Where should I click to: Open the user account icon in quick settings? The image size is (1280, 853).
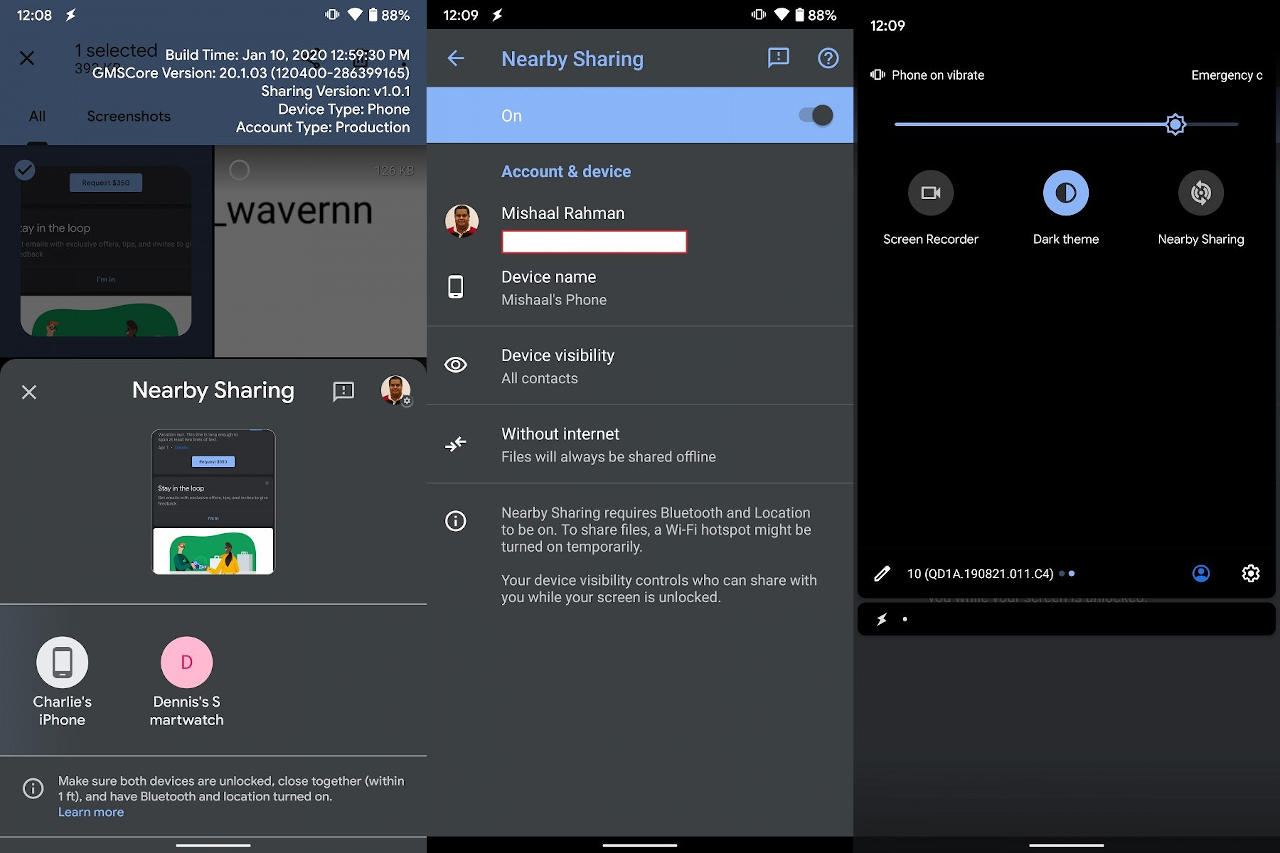(x=1201, y=573)
